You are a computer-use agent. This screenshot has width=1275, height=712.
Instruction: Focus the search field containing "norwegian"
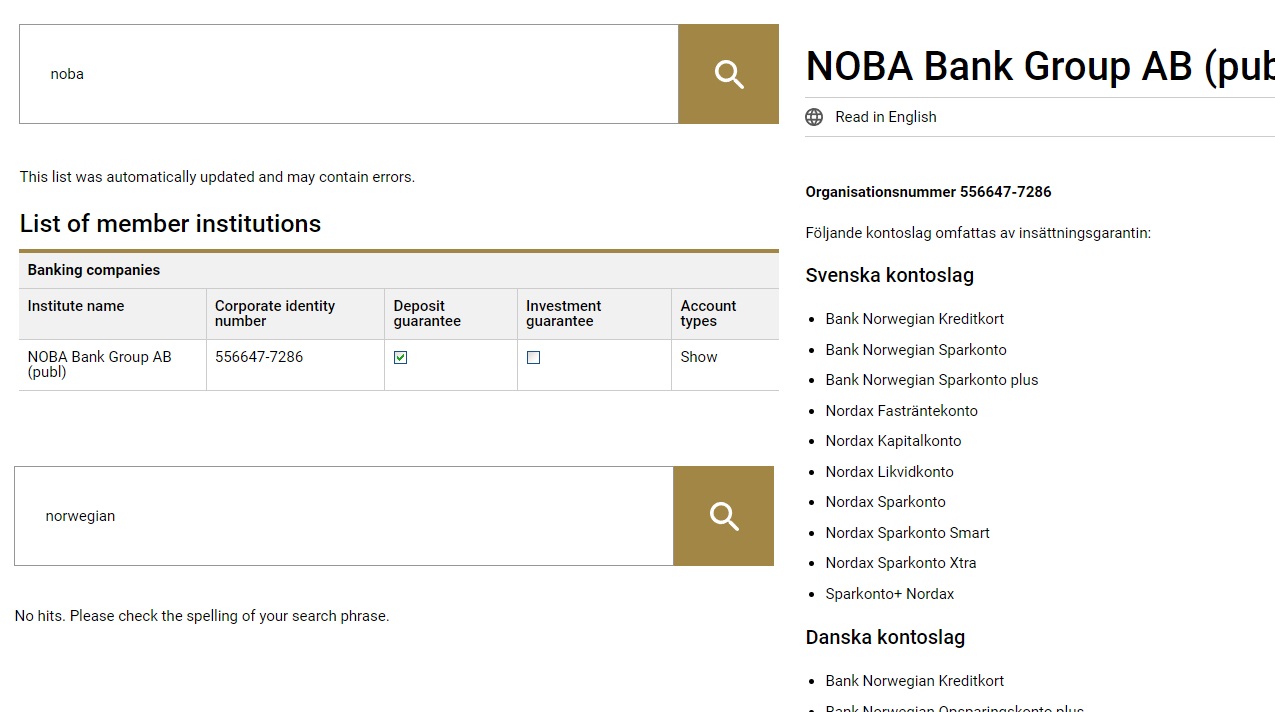click(x=343, y=516)
